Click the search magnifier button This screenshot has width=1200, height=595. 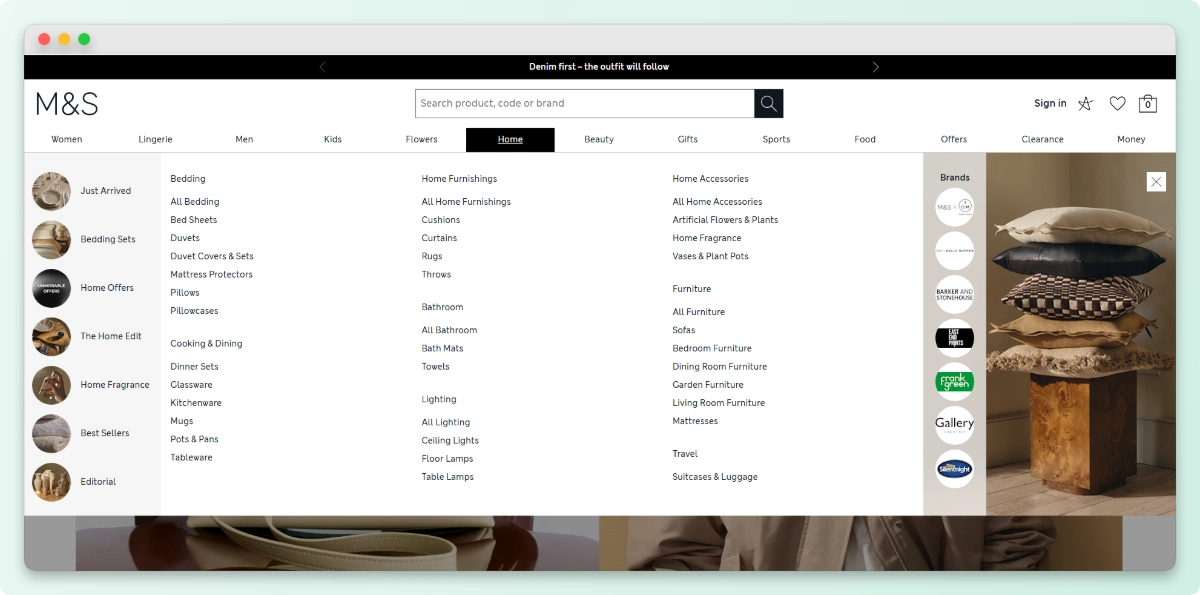click(x=768, y=103)
